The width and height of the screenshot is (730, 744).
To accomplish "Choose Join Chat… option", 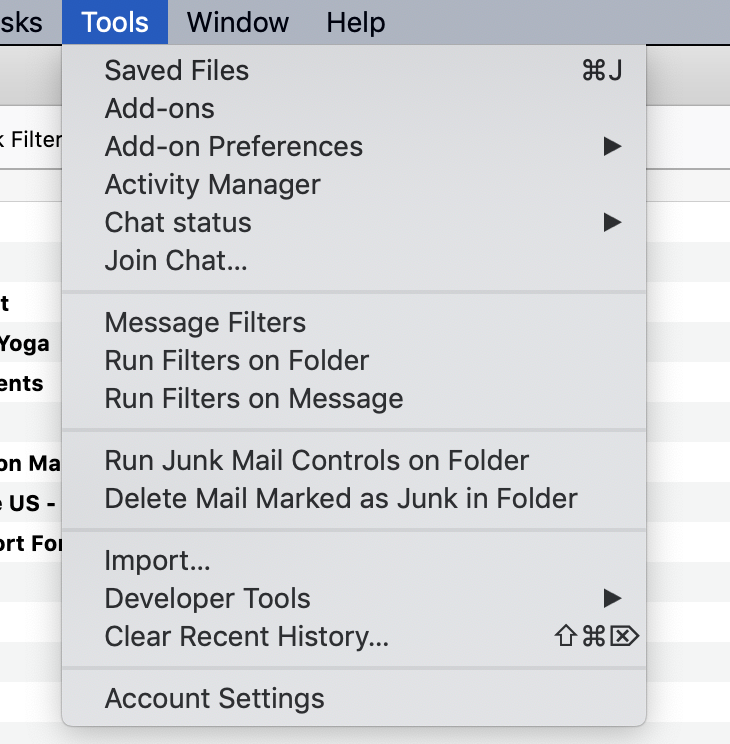I will click(176, 261).
